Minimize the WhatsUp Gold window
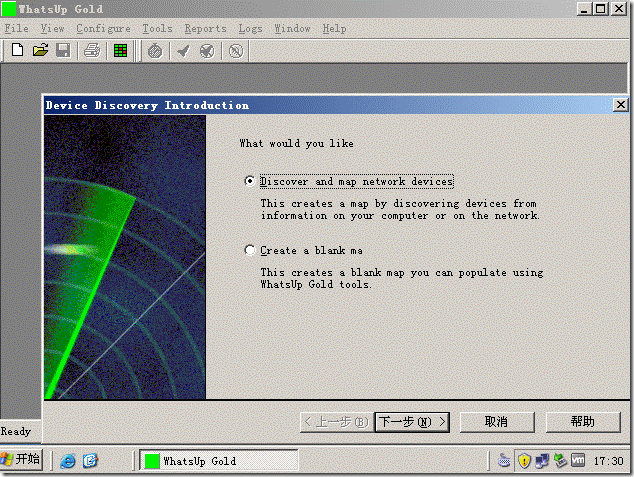The height and width of the screenshot is (477, 634). tap(584, 8)
